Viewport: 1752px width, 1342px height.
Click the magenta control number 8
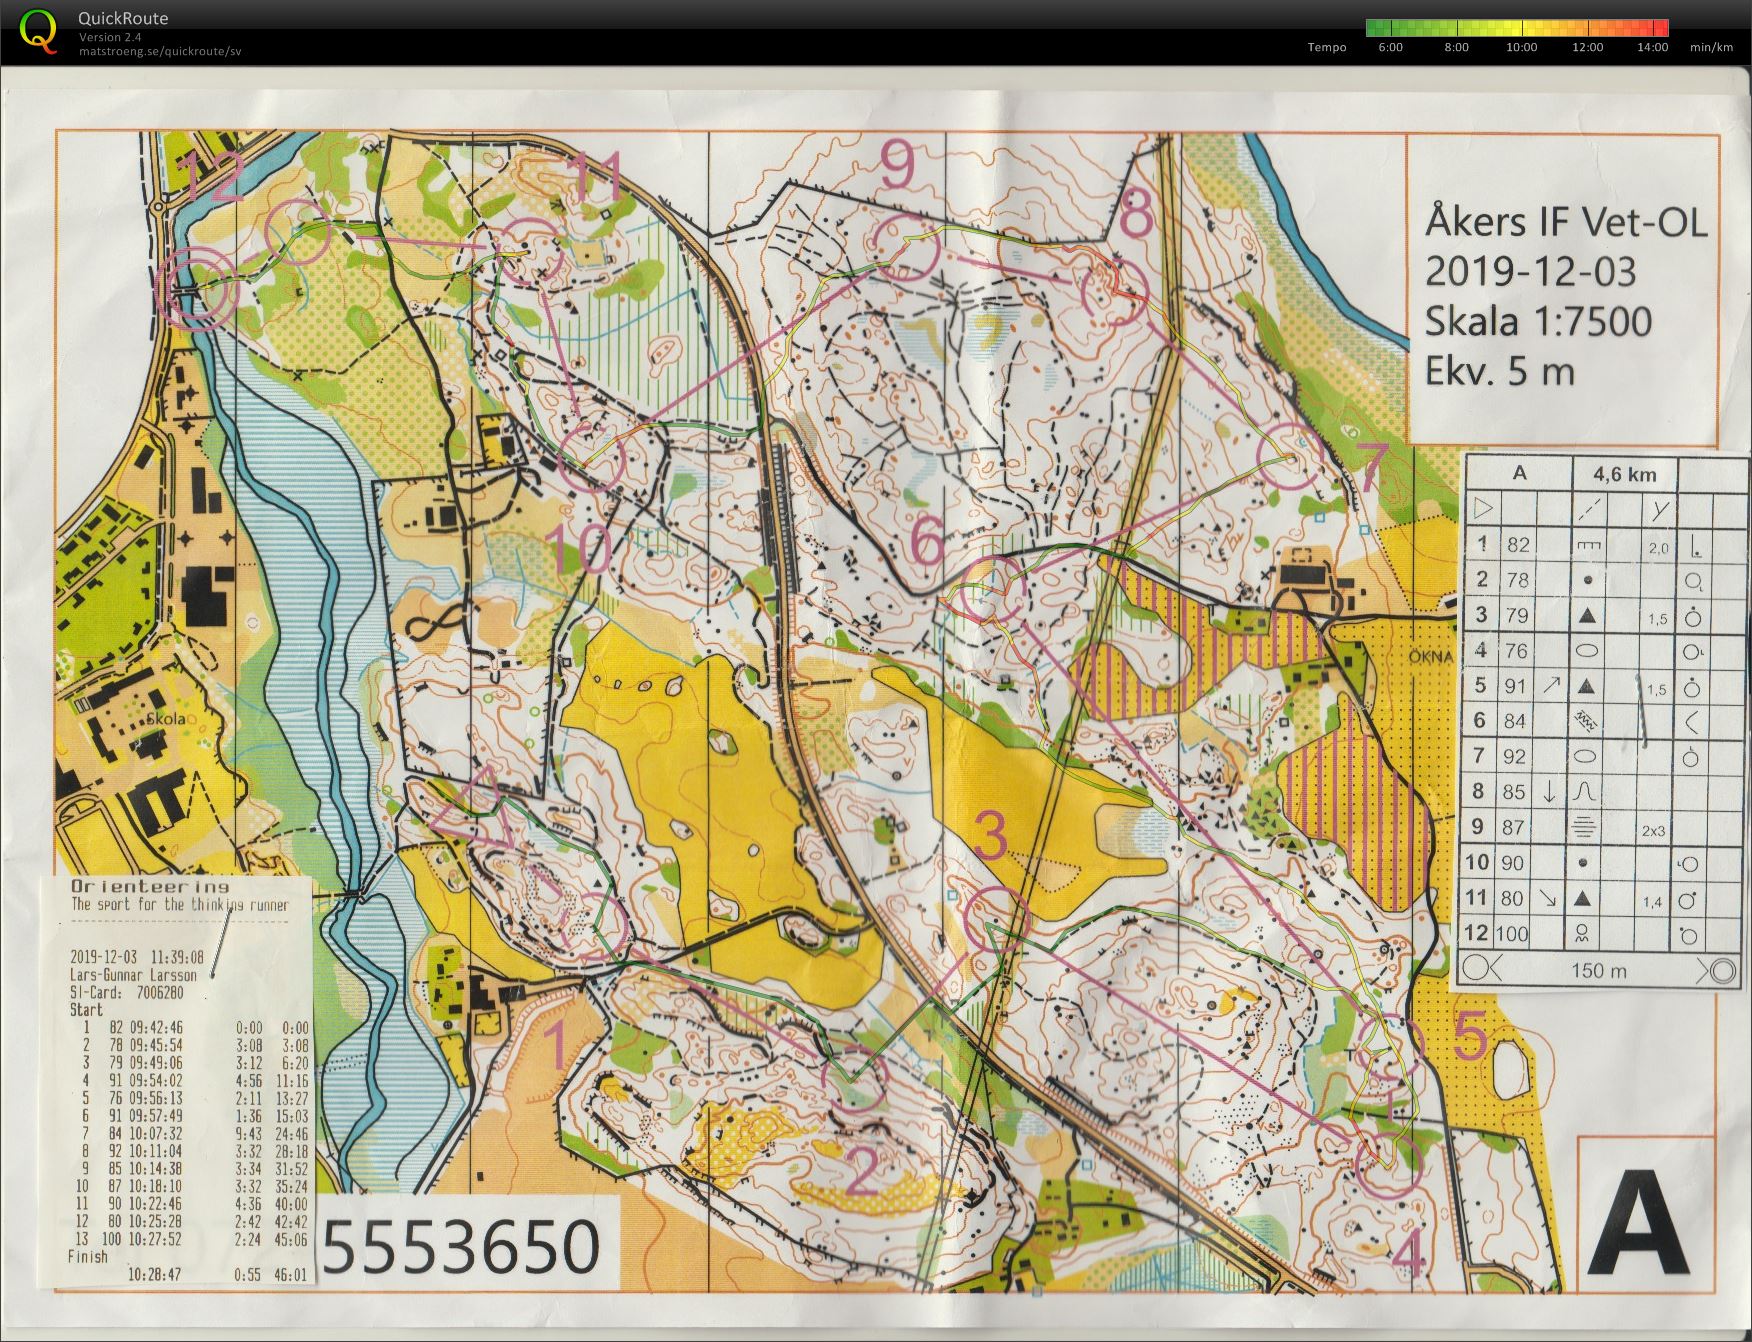[1135, 213]
